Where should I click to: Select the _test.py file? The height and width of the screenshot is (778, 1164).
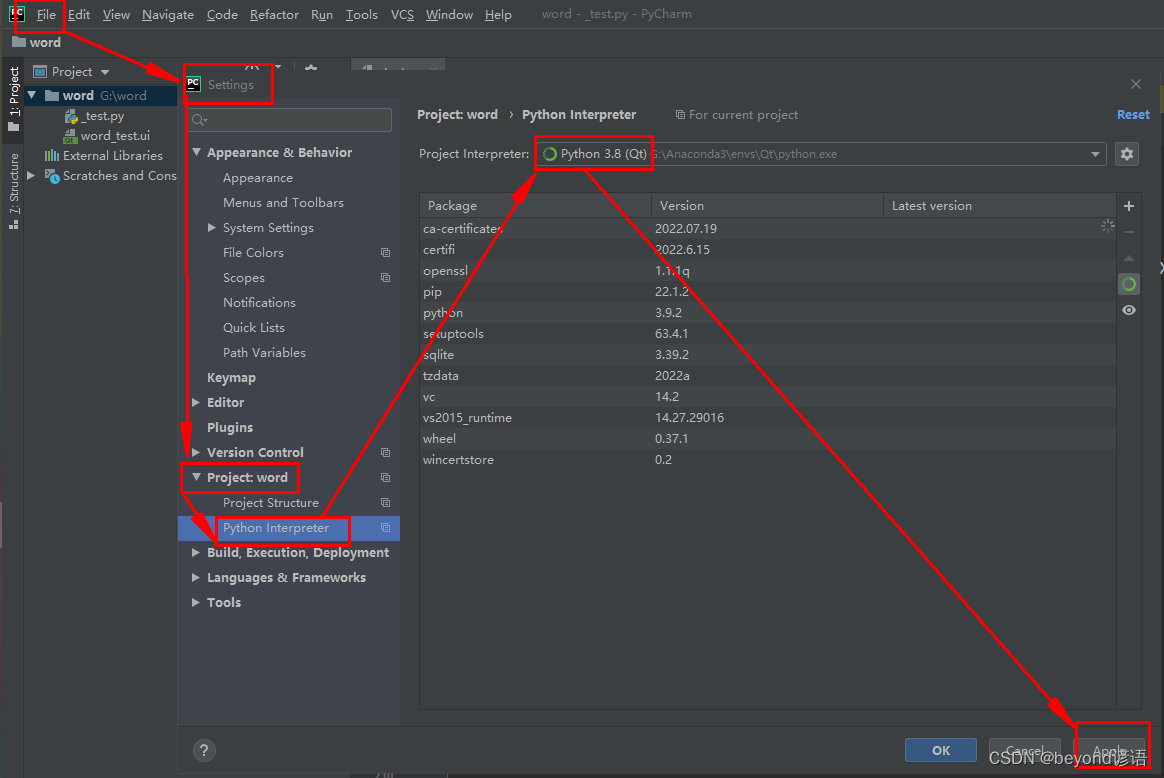pyautogui.click(x=94, y=116)
